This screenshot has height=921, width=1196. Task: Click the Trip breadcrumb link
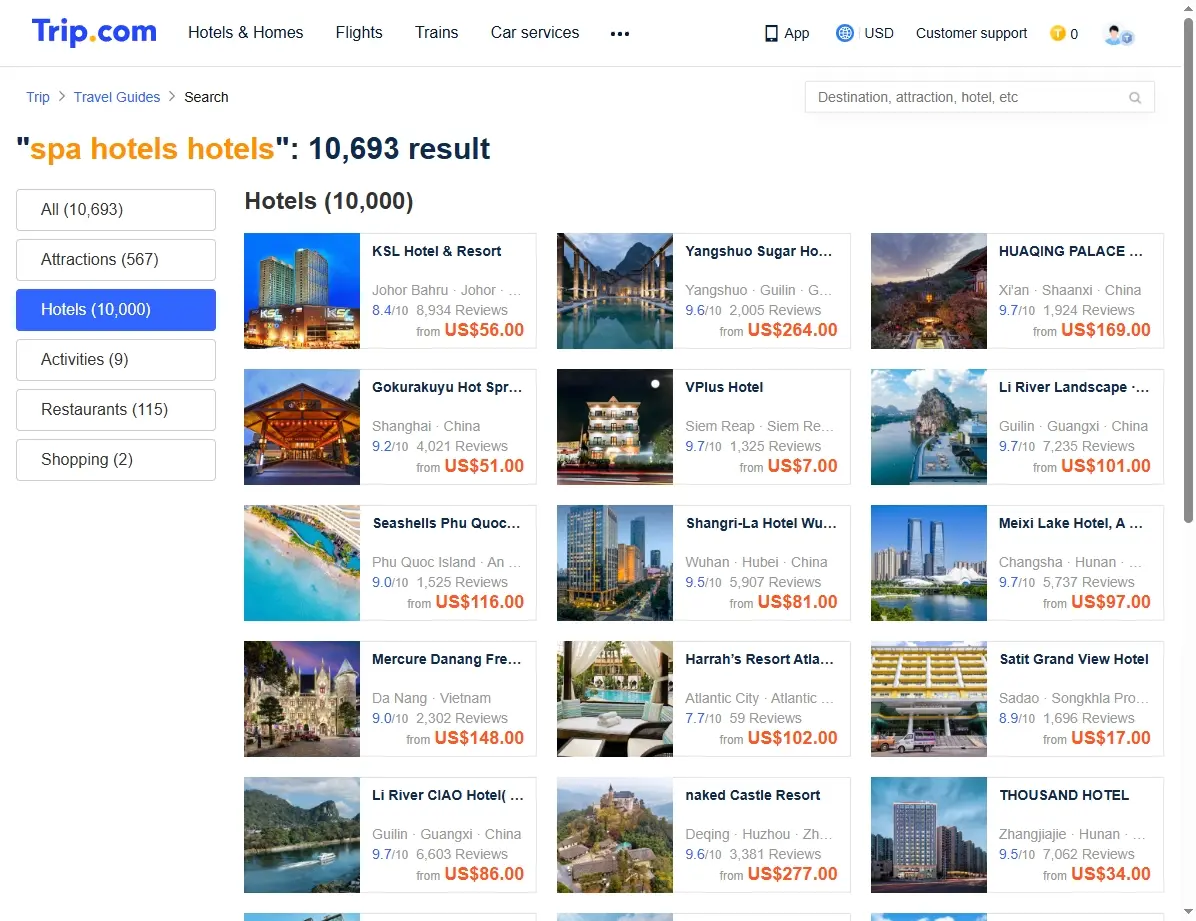(x=37, y=97)
